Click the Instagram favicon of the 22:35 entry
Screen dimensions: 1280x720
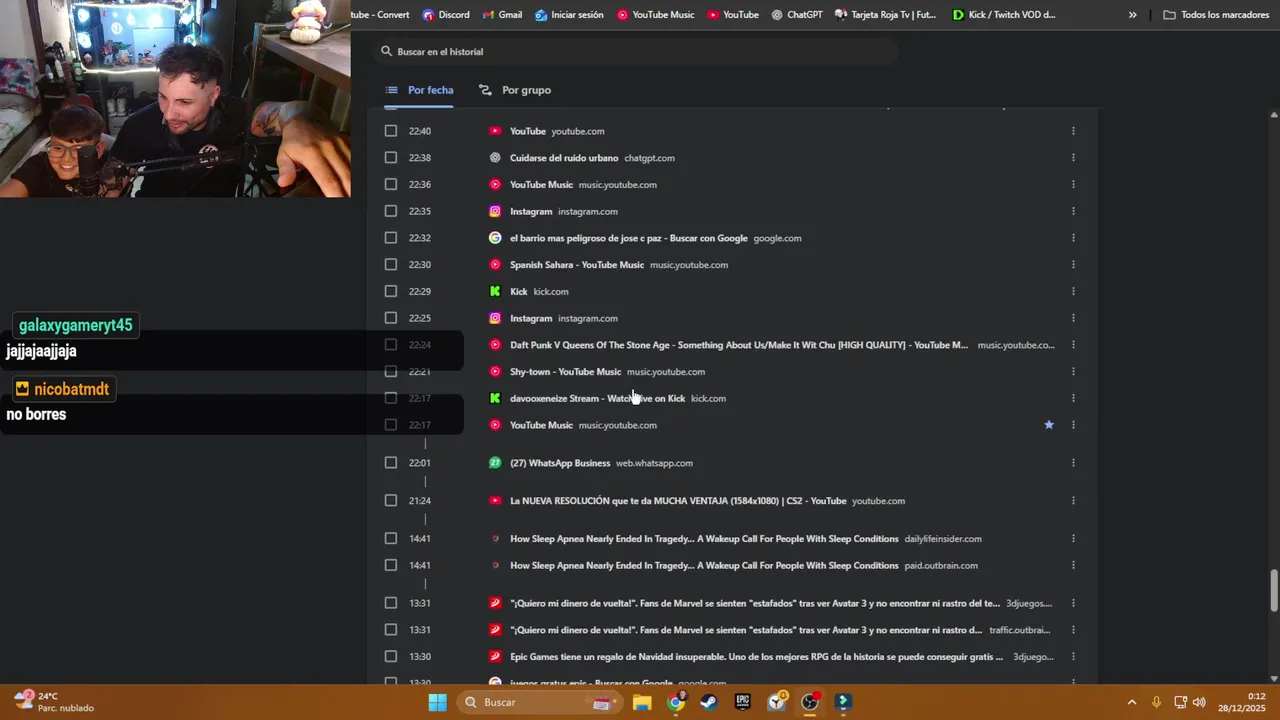pos(495,211)
